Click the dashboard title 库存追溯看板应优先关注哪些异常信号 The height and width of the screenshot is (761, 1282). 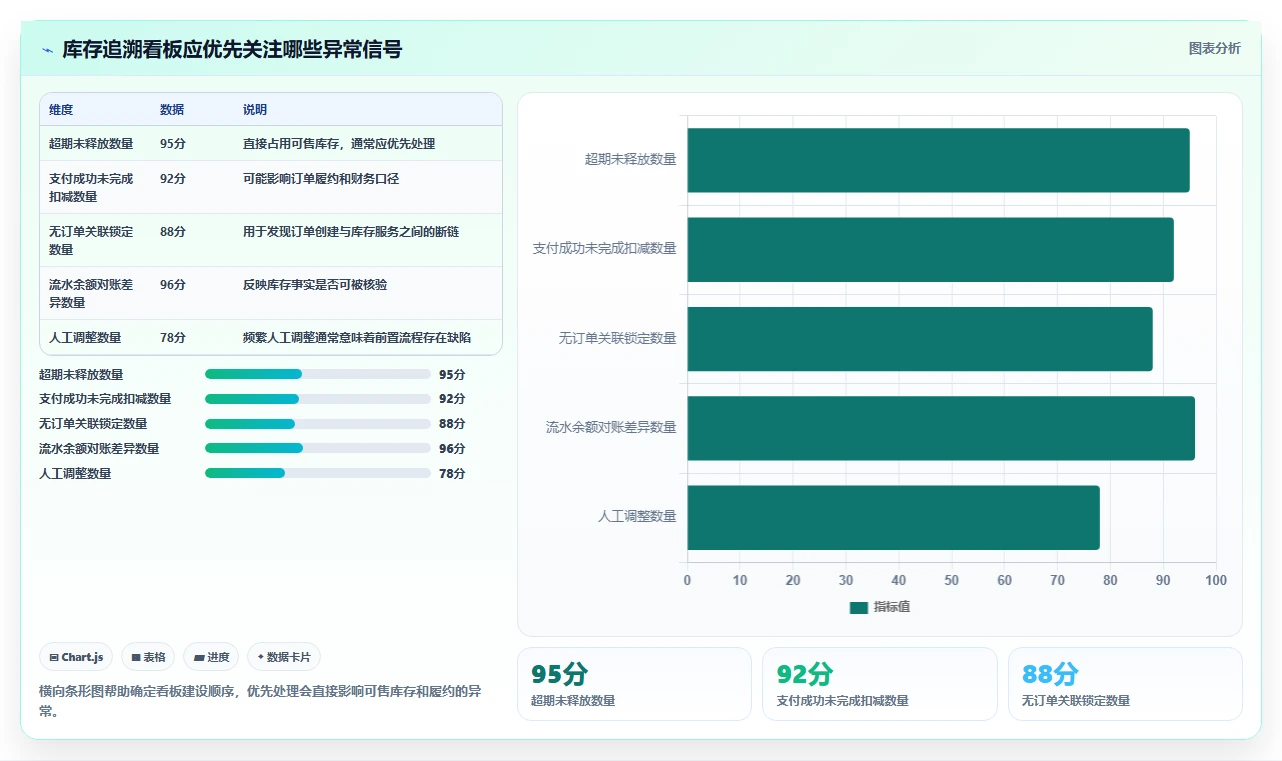point(232,50)
